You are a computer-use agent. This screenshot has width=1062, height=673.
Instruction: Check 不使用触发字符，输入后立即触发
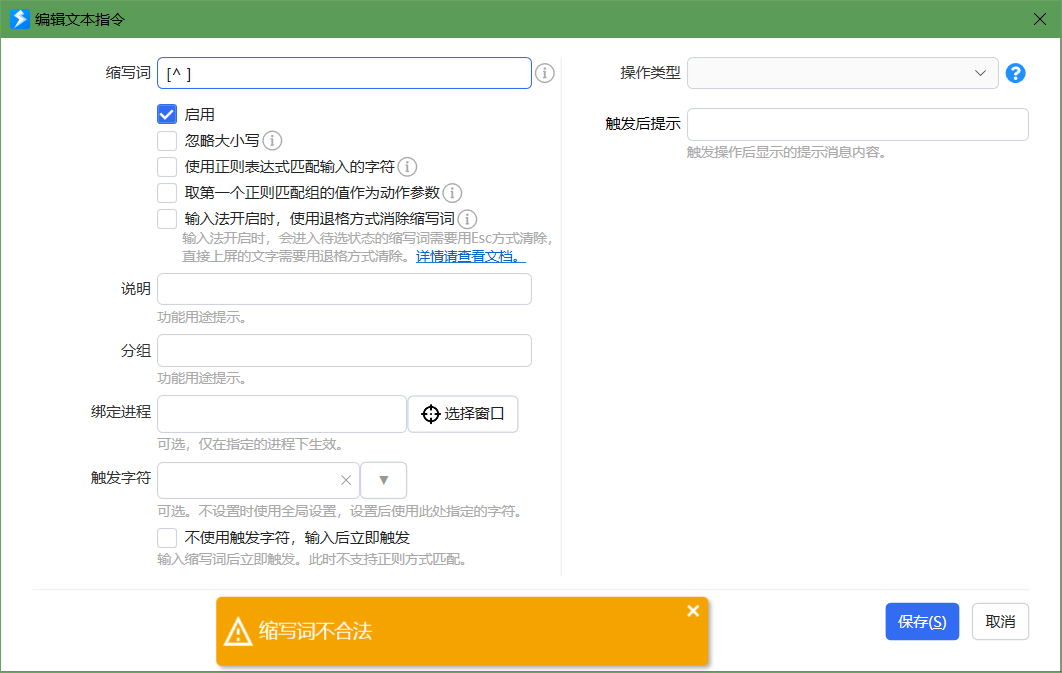[167, 538]
